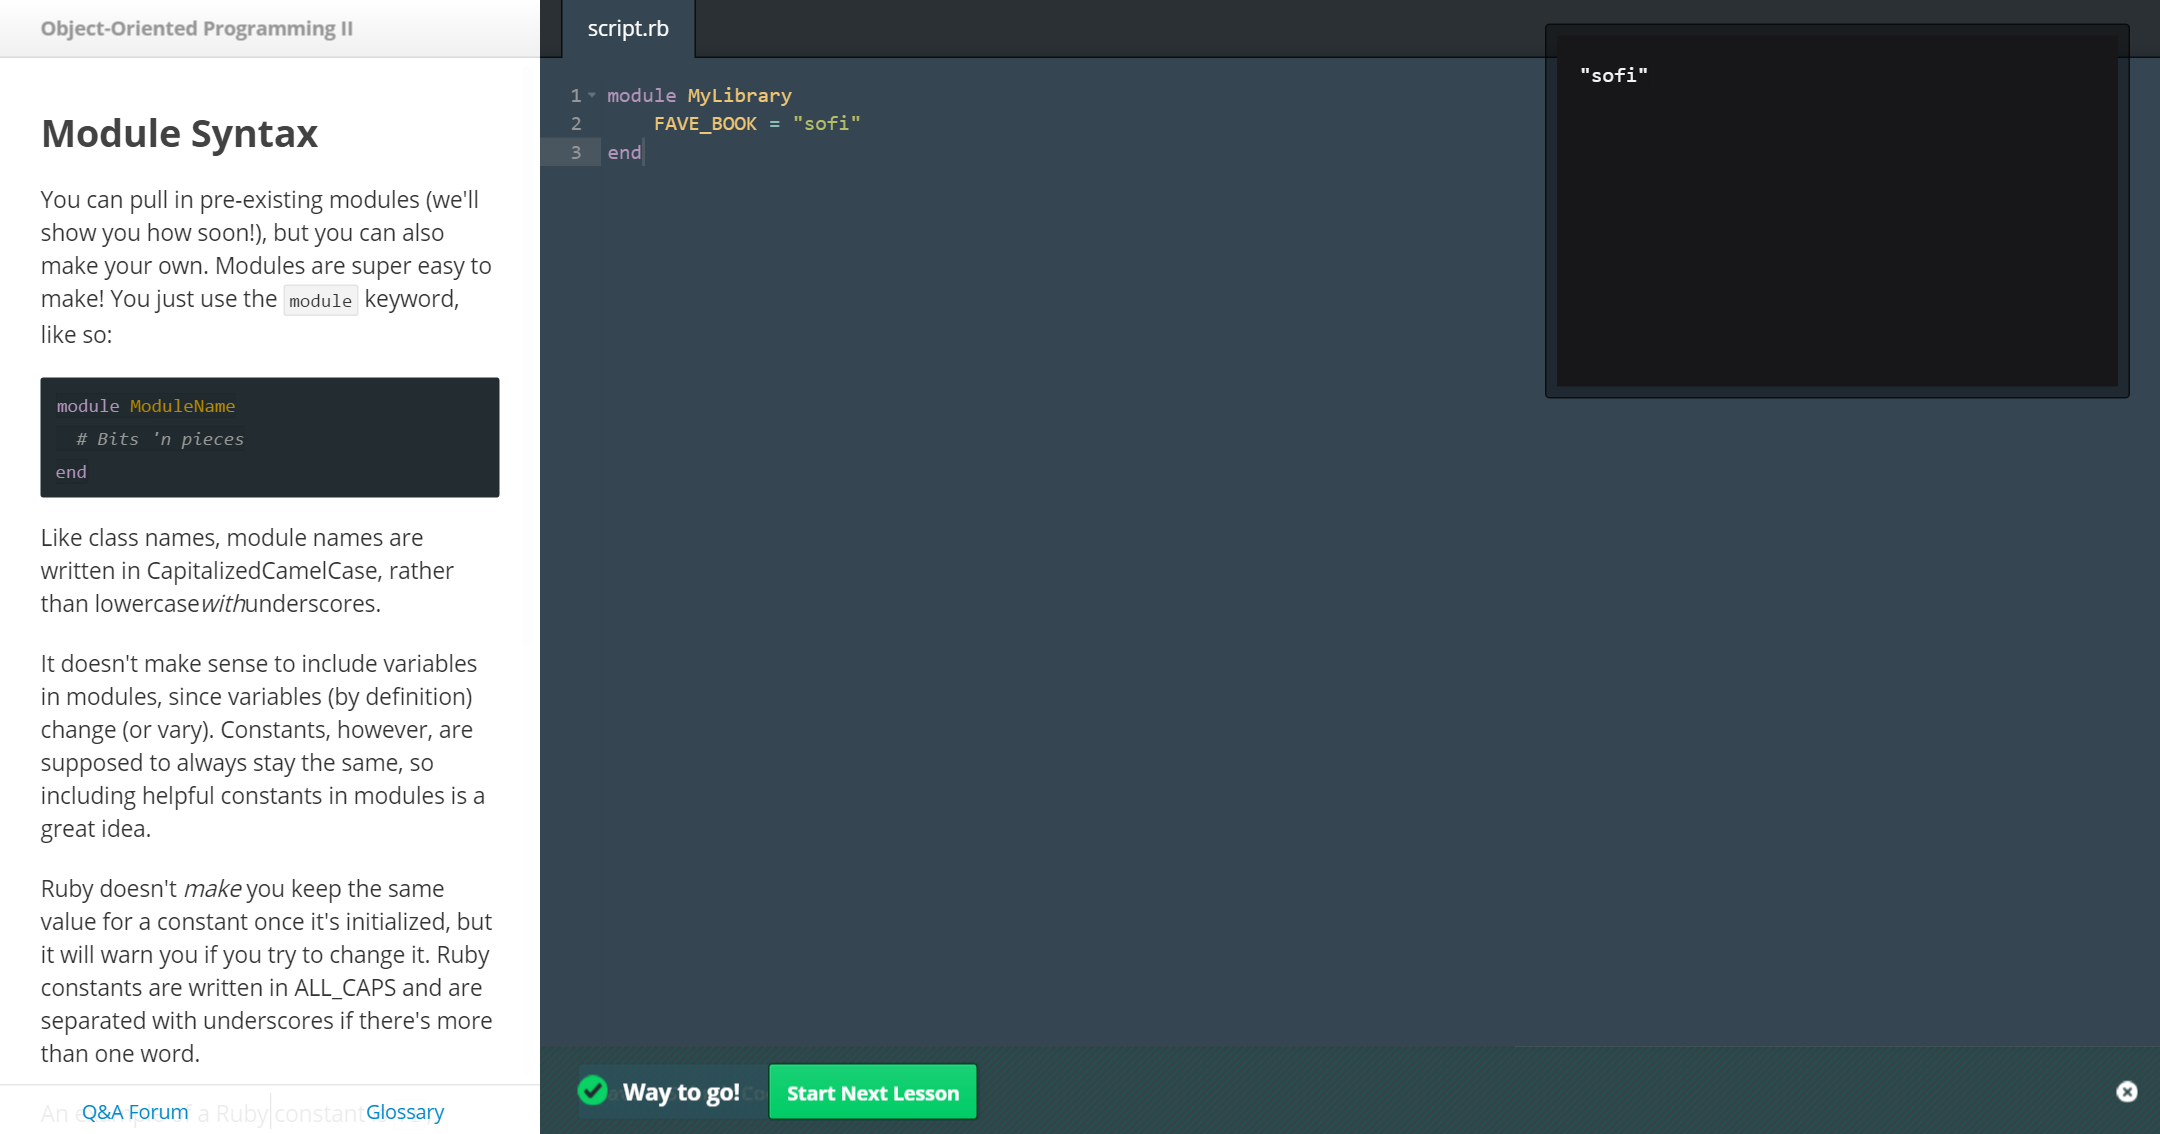Click the Object-Oriented Programming II header

coord(197,29)
